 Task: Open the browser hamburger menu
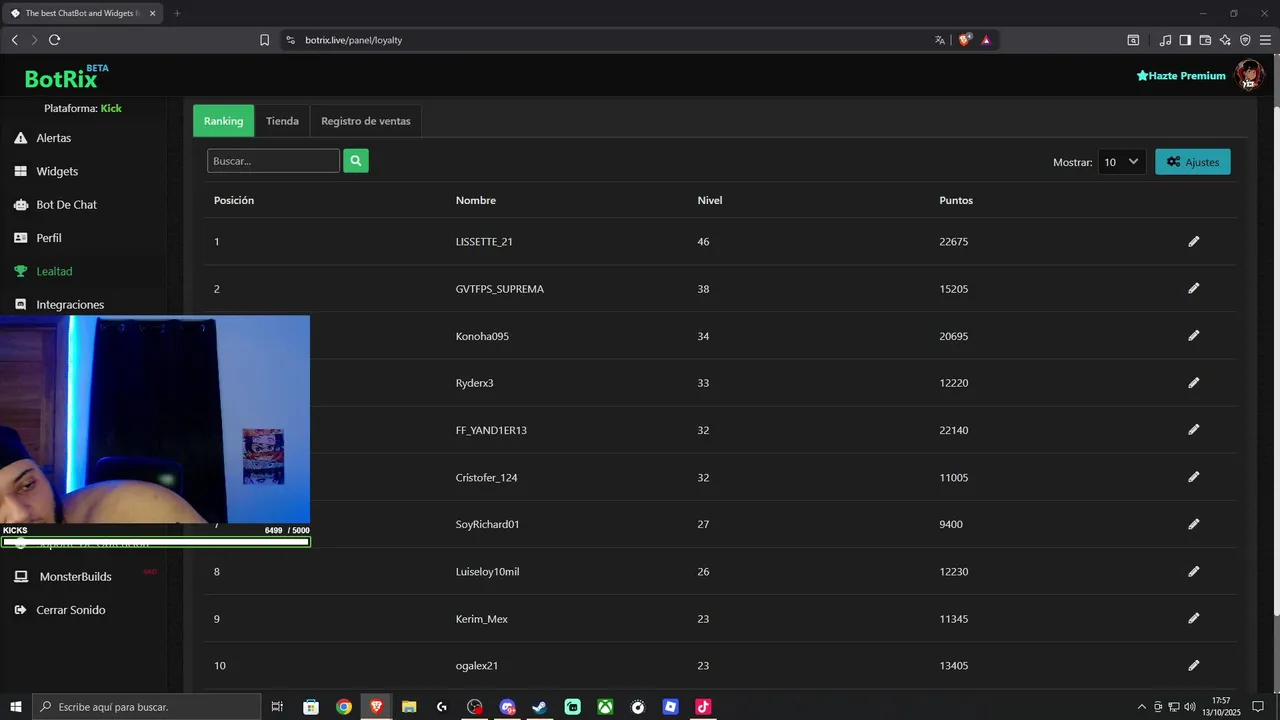pyautogui.click(x=1265, y=40)
